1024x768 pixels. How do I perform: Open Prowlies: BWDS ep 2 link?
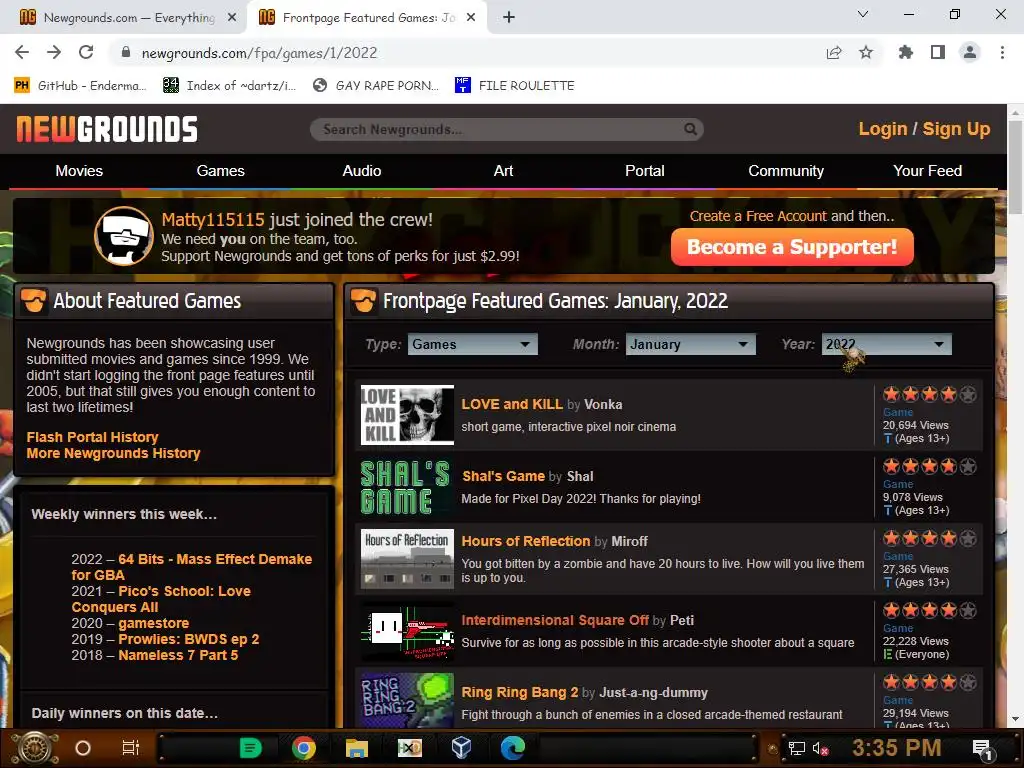[189, 639]
